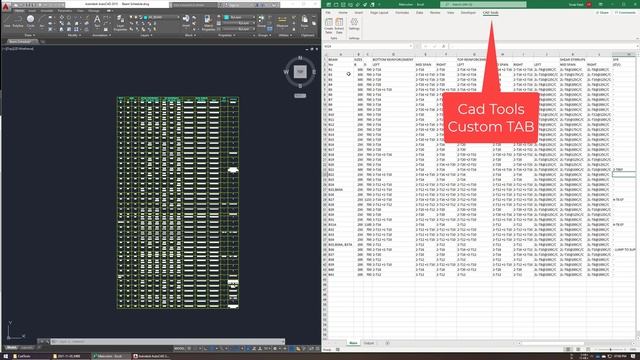Select the Output sheet tab
Screen dimensions: 640x360
tap(369, 343)
